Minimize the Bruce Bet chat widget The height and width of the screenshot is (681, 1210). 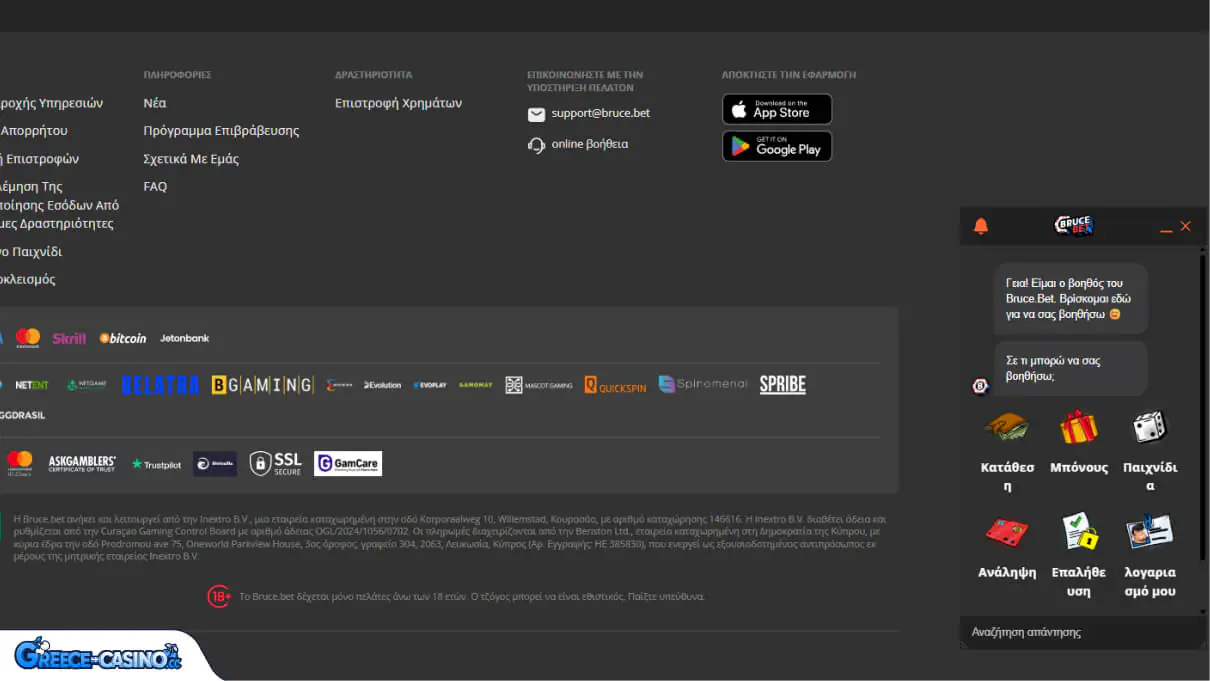(x=1166, y=228)
